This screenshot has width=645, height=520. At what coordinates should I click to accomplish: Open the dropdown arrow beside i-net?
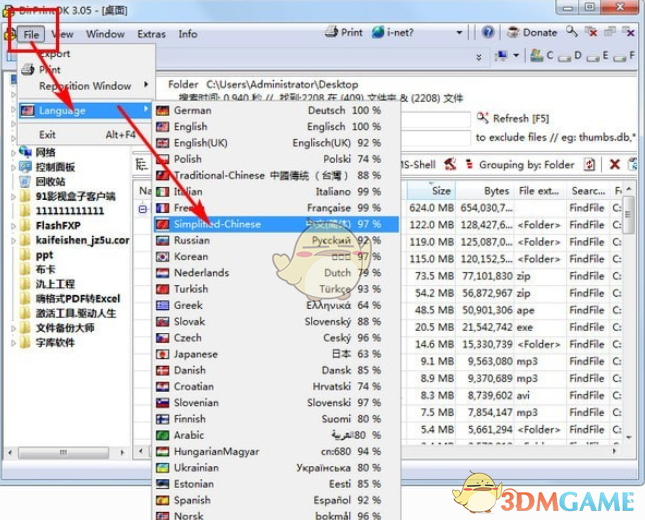[x=459, y=32]
